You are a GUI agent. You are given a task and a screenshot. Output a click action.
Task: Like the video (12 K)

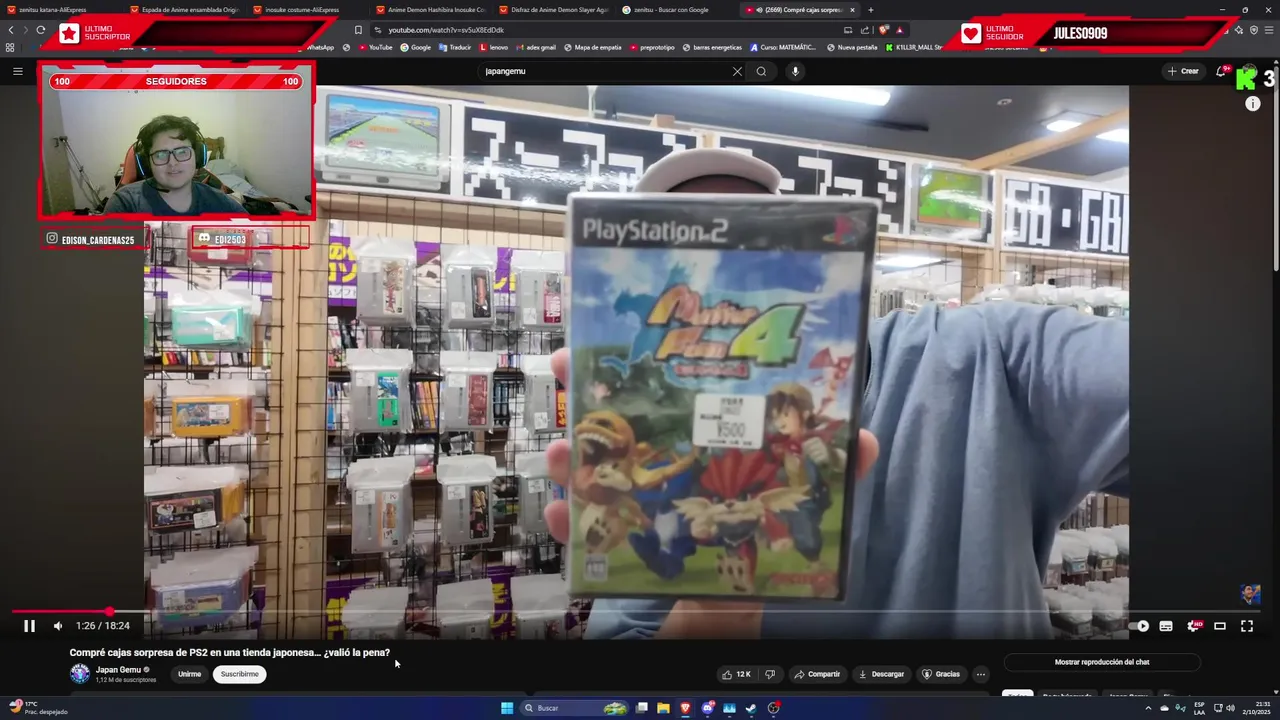tap(736, 674)
